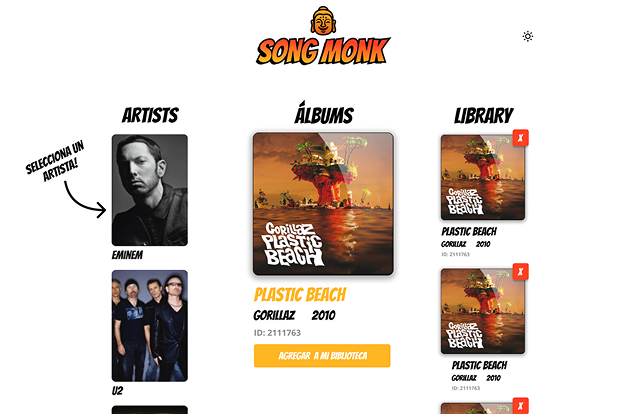Click the curved arrow pointing to Eminem

point(85,200)
